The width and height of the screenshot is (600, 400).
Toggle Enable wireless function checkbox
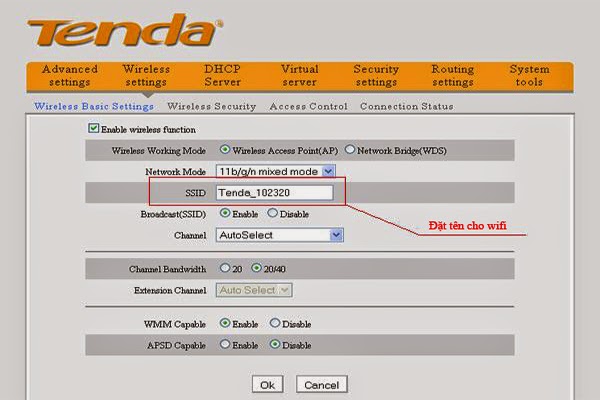pyautogui.click(x=93, y=128)
